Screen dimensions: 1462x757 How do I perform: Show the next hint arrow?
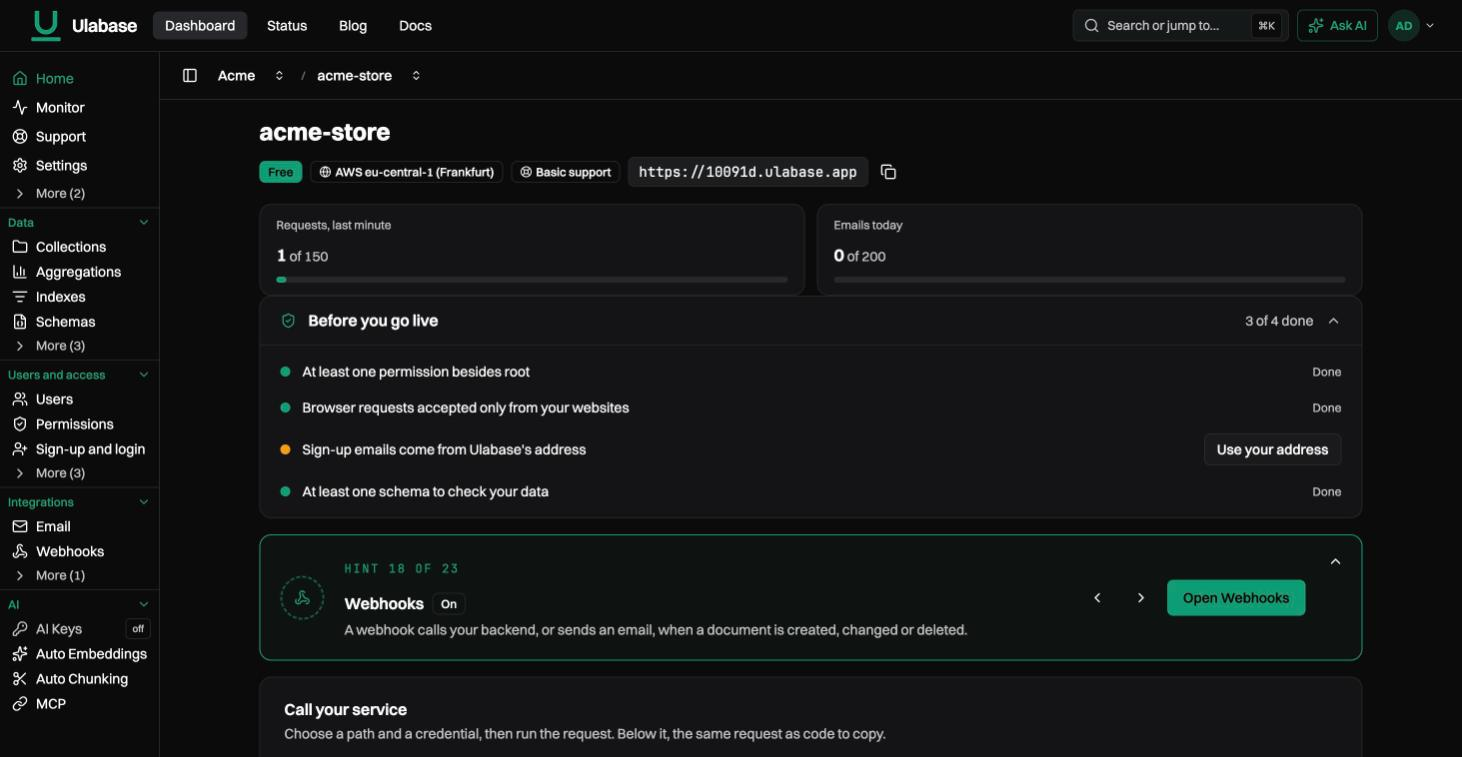(x=1141, y=598)
